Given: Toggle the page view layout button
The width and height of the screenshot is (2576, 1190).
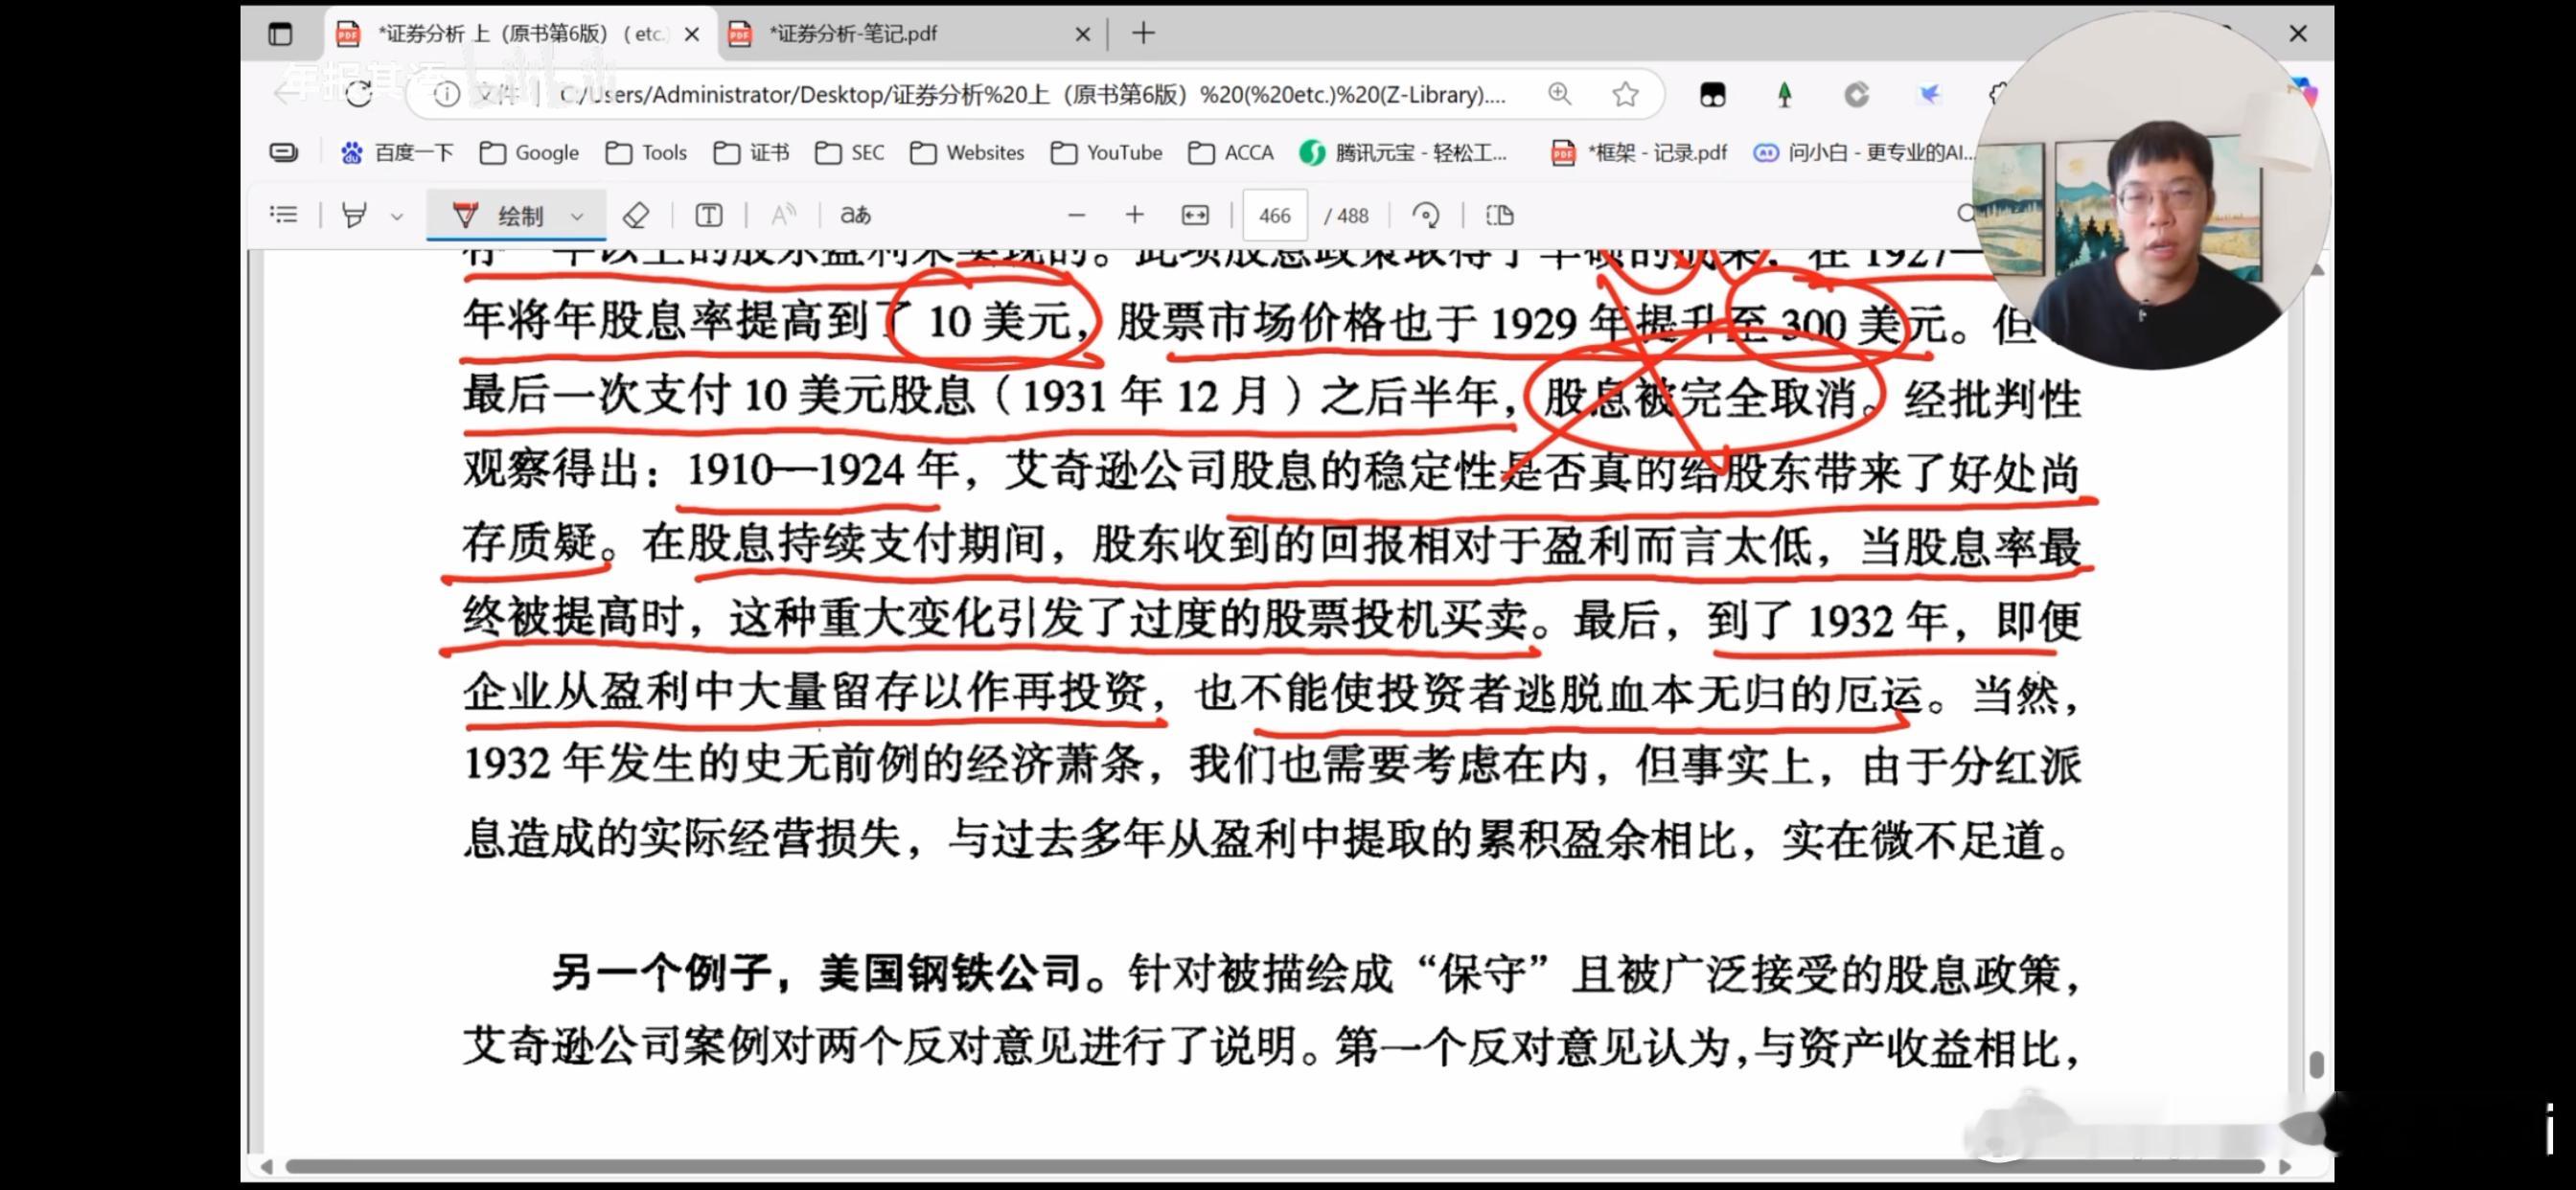Looking at the screenshot, I should (x=1499, y=215).
